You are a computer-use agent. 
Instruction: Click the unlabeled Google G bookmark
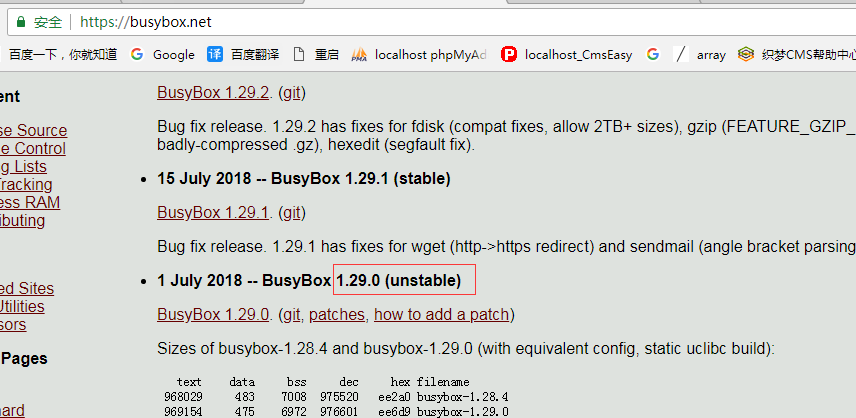(653, 54)
